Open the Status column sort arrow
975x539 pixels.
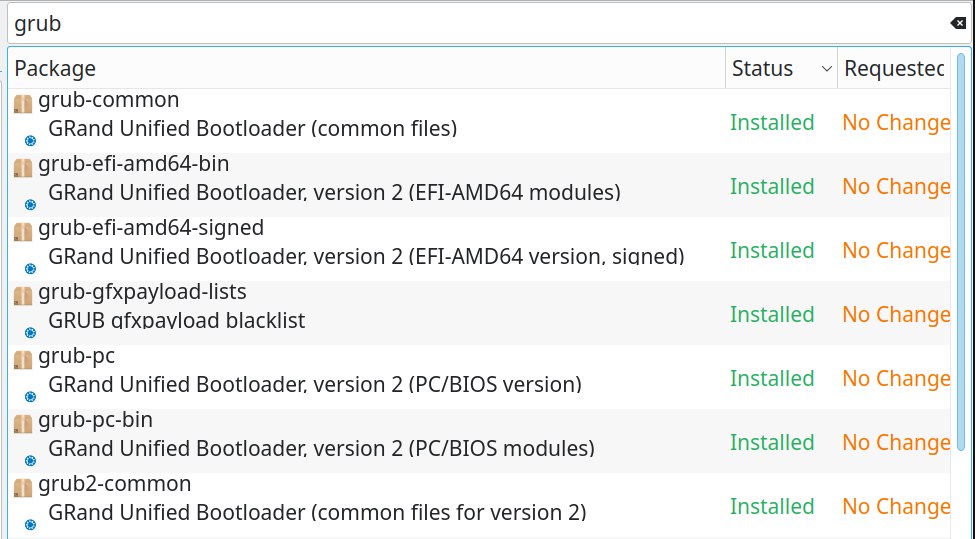826,68
